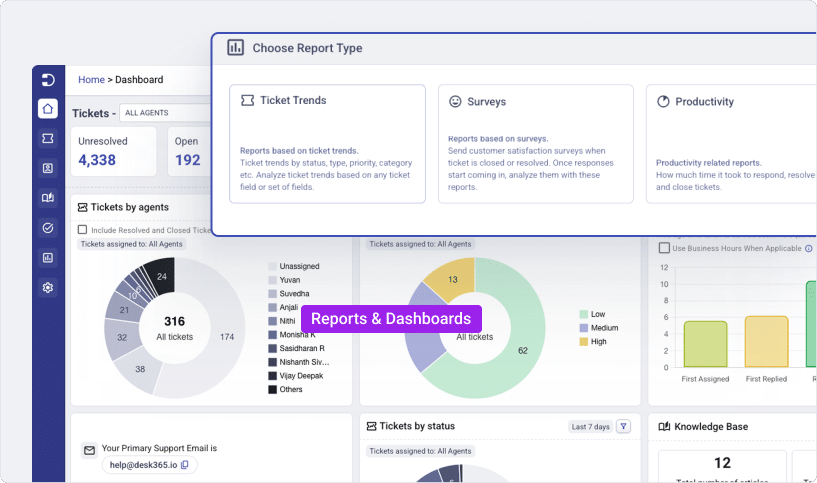This screenshot has width=817, height=483.
Task: Open the Knowledge Base book icon in the sidebar
Action: 48,197
